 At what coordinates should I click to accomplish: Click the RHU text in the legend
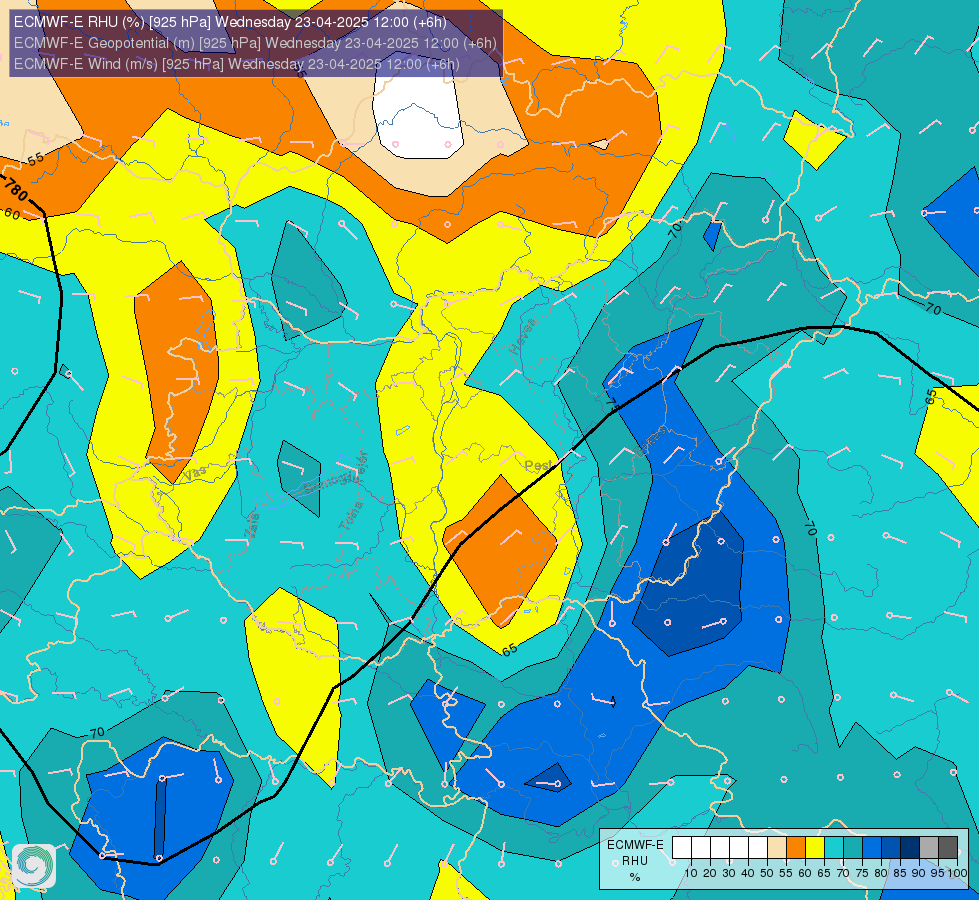point(635,861)
